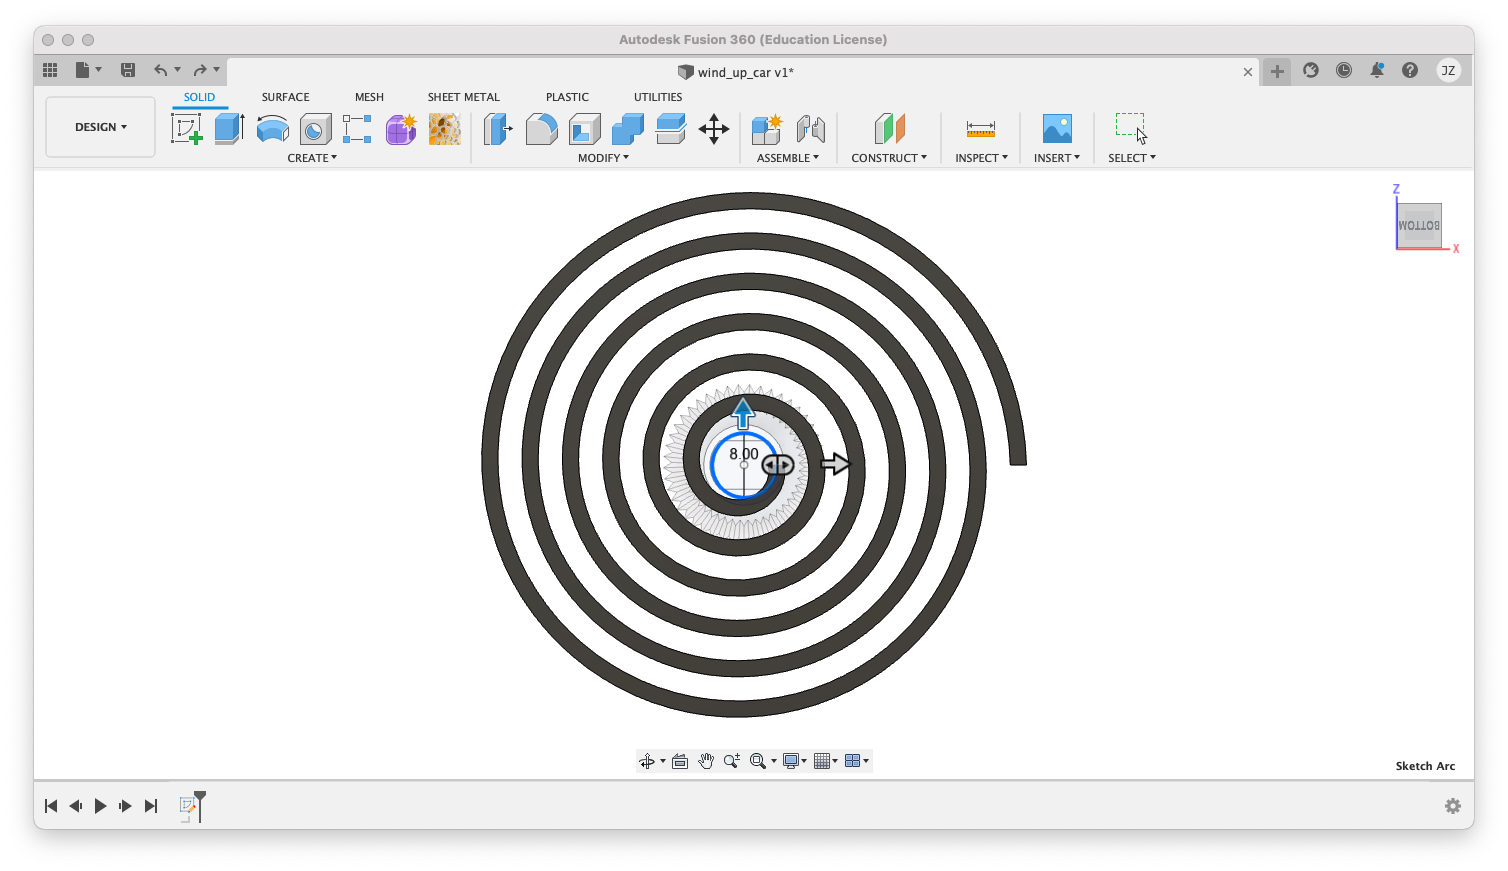Select the Shell tool icon

click(x=584, y=129)
